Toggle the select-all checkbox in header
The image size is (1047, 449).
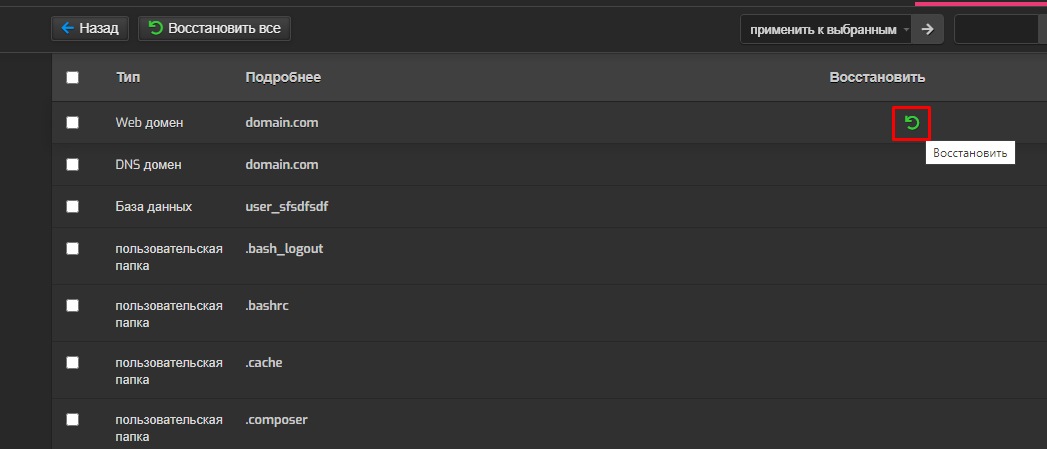click(73, 78)
